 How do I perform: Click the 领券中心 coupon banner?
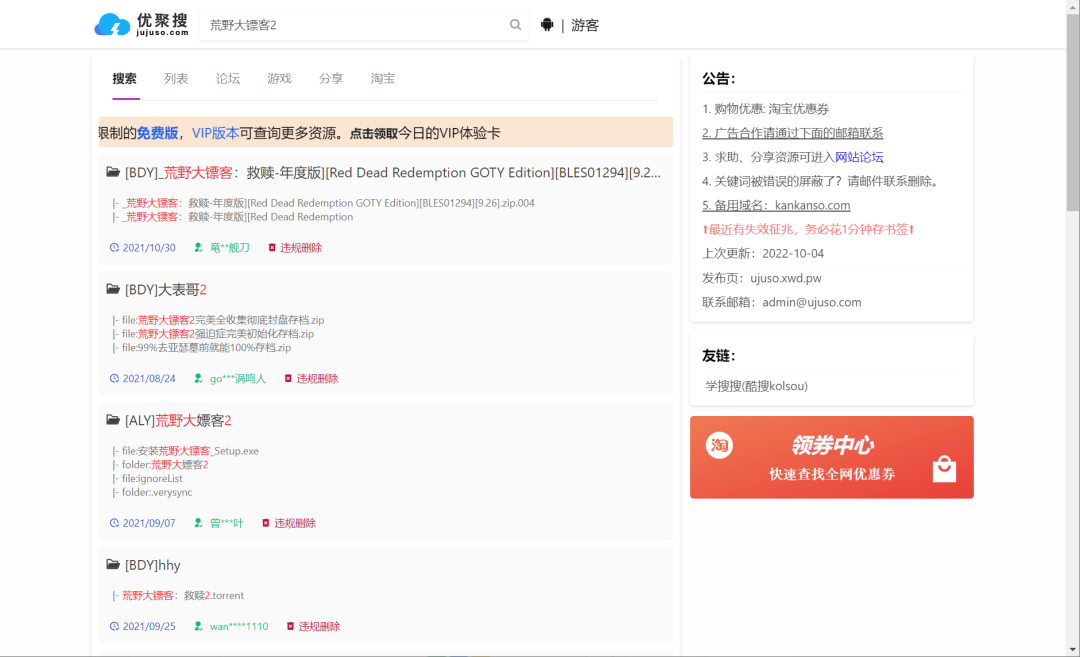[x=831, y=457]
